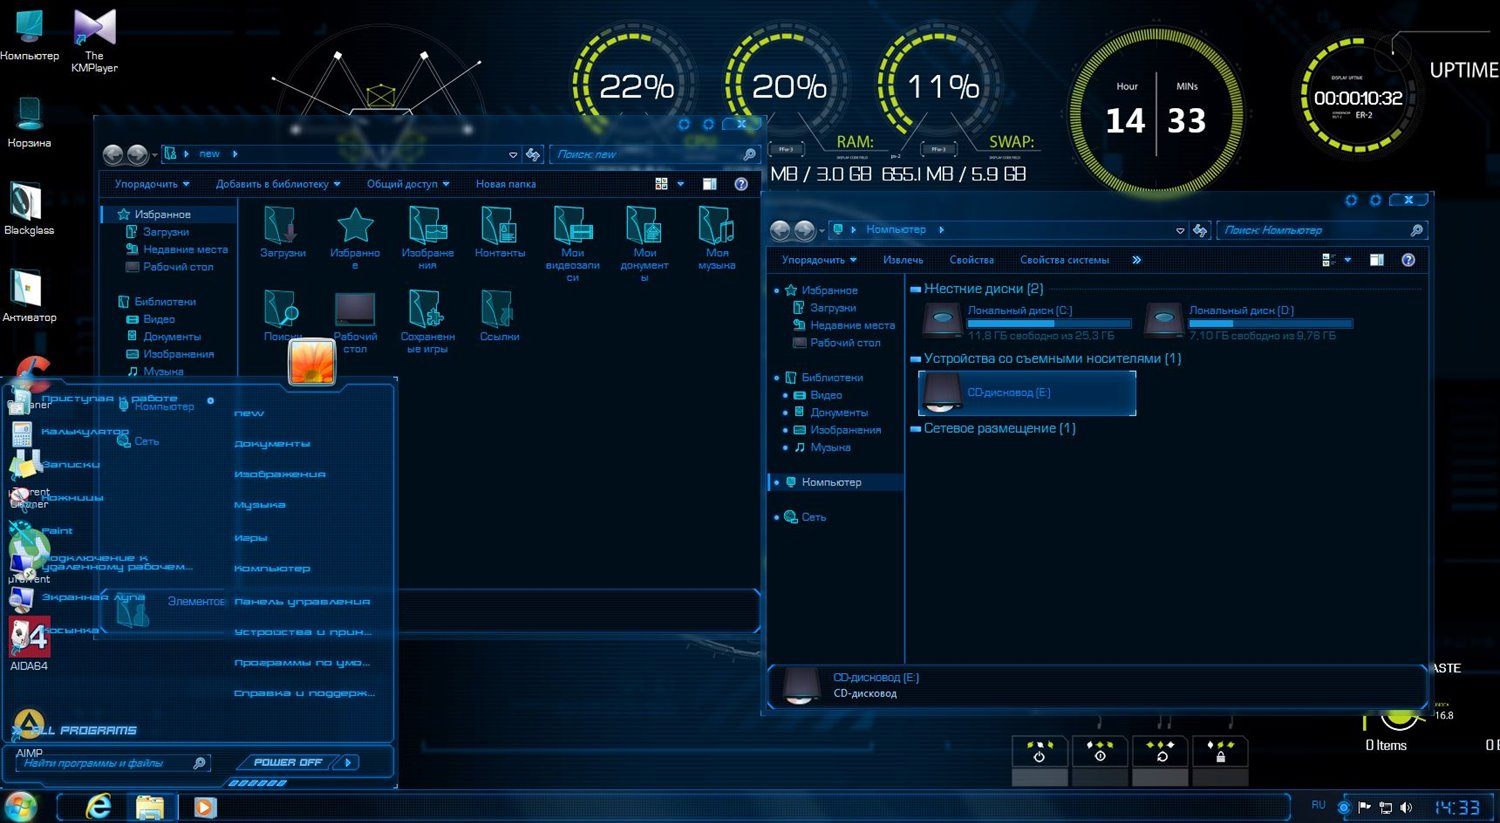Image resolution: width=1500 pixels, height=823 pixels.
Task: Open the media player taskbar icon
Action: pyautogui.click(x=205, y=807)
